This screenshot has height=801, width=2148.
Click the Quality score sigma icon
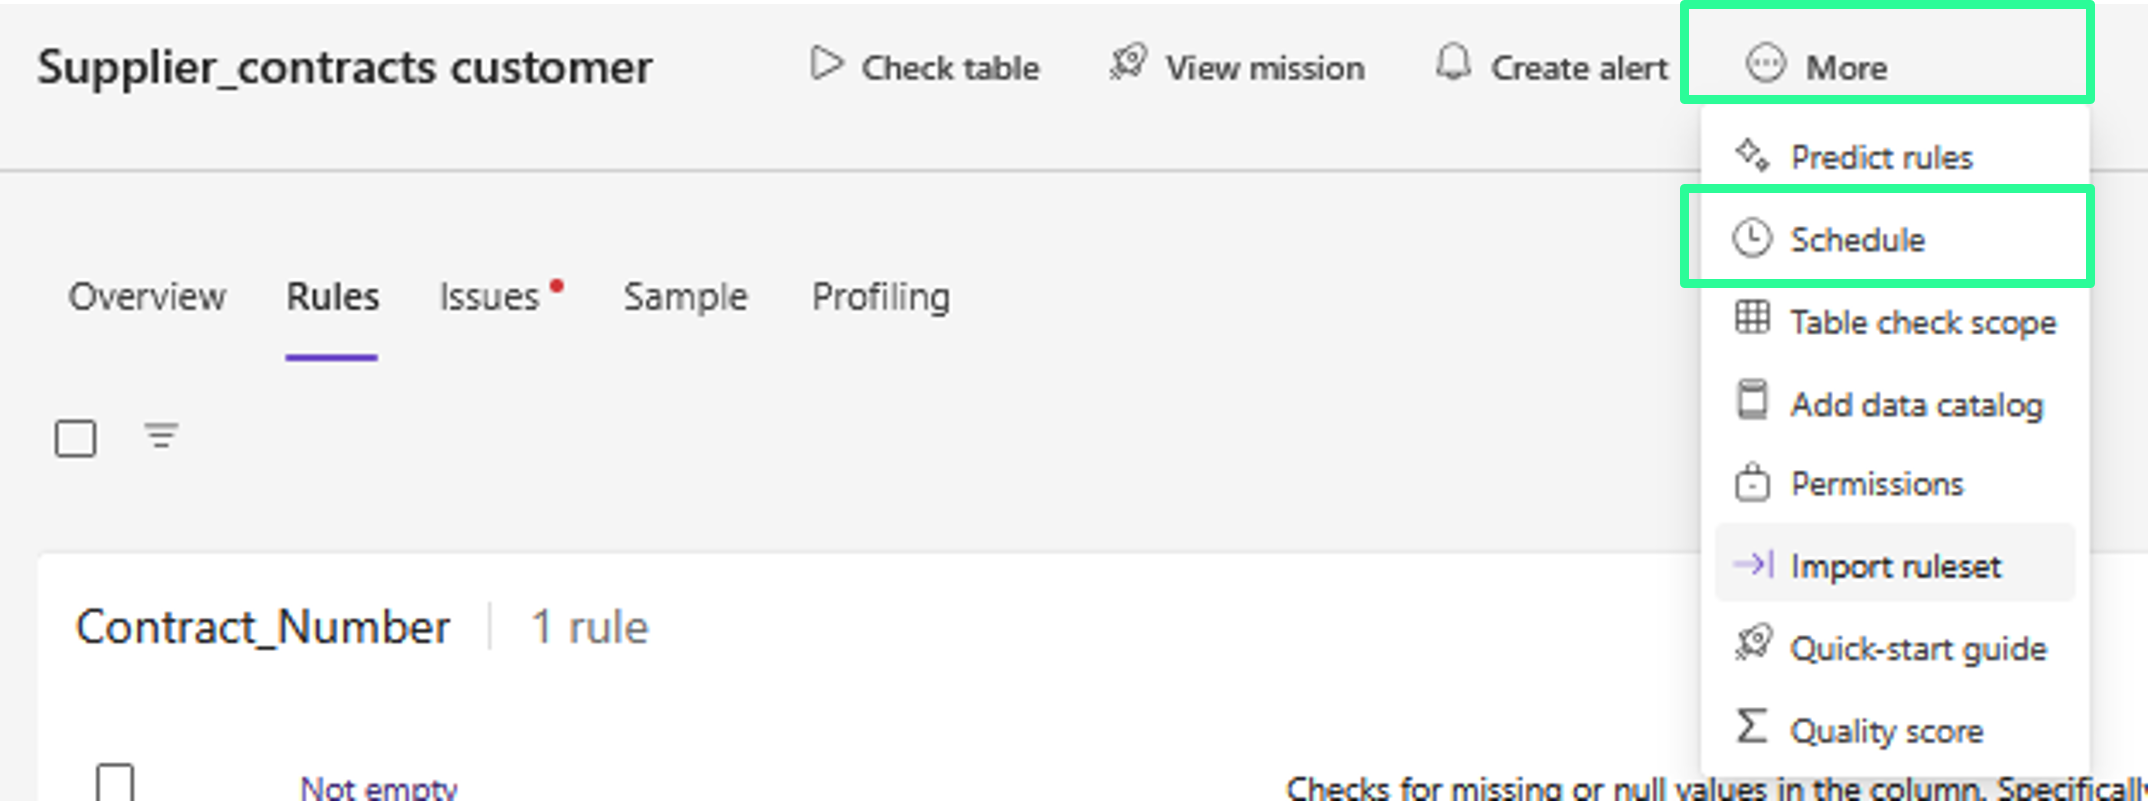(x=1751, y=727)
